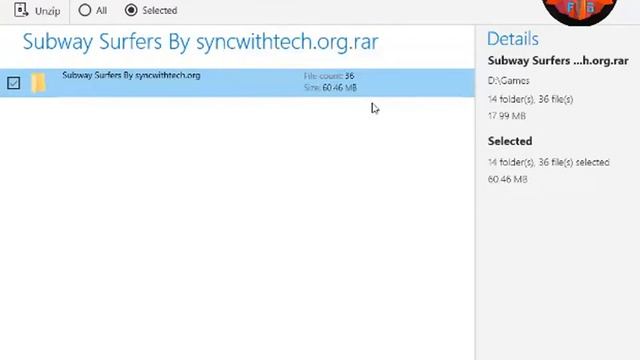Screen dimensions: 640x360
Task: Click the Selected heading in Details panel
Action: [x=510, y=141]
